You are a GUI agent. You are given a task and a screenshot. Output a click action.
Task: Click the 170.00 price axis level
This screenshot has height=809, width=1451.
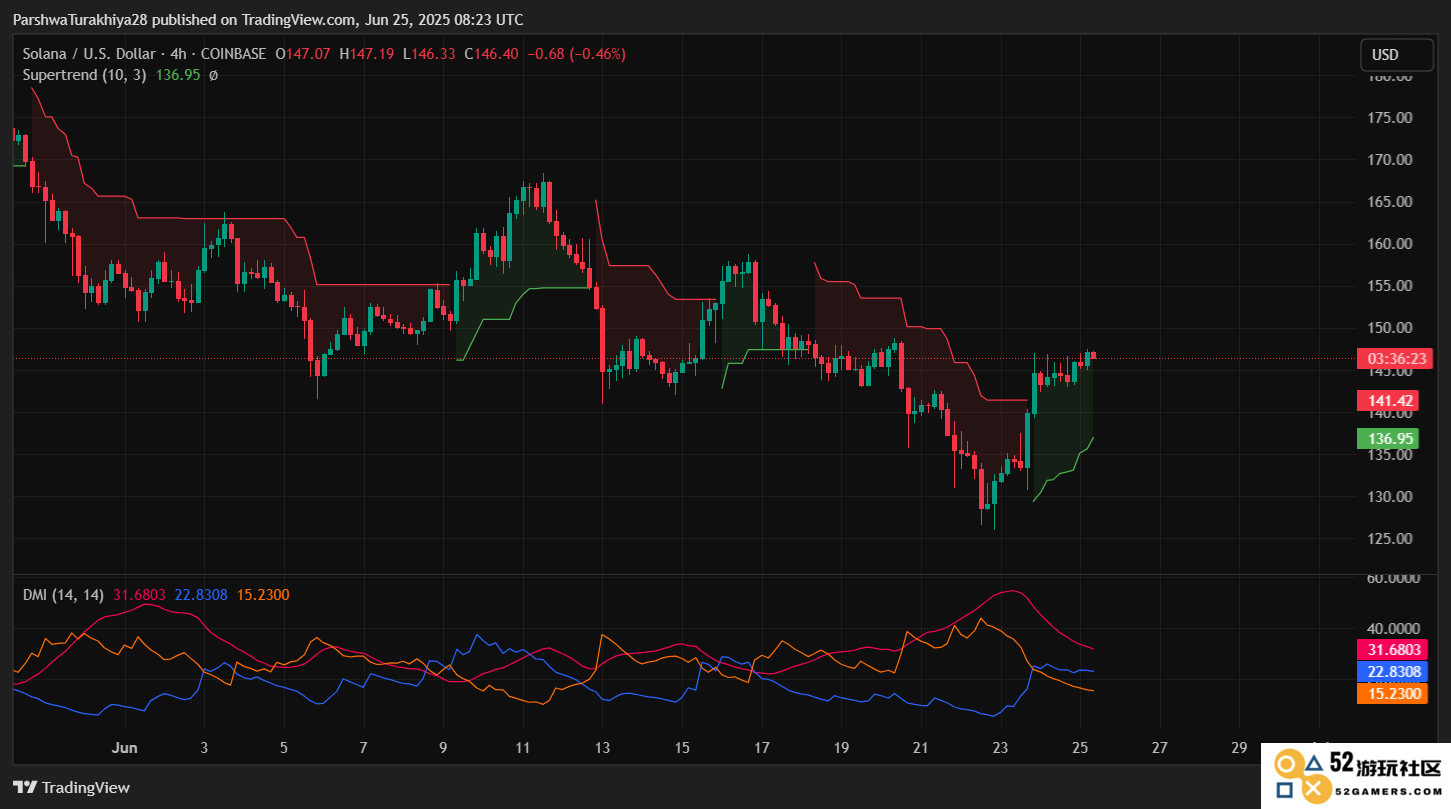(1390, 159)
